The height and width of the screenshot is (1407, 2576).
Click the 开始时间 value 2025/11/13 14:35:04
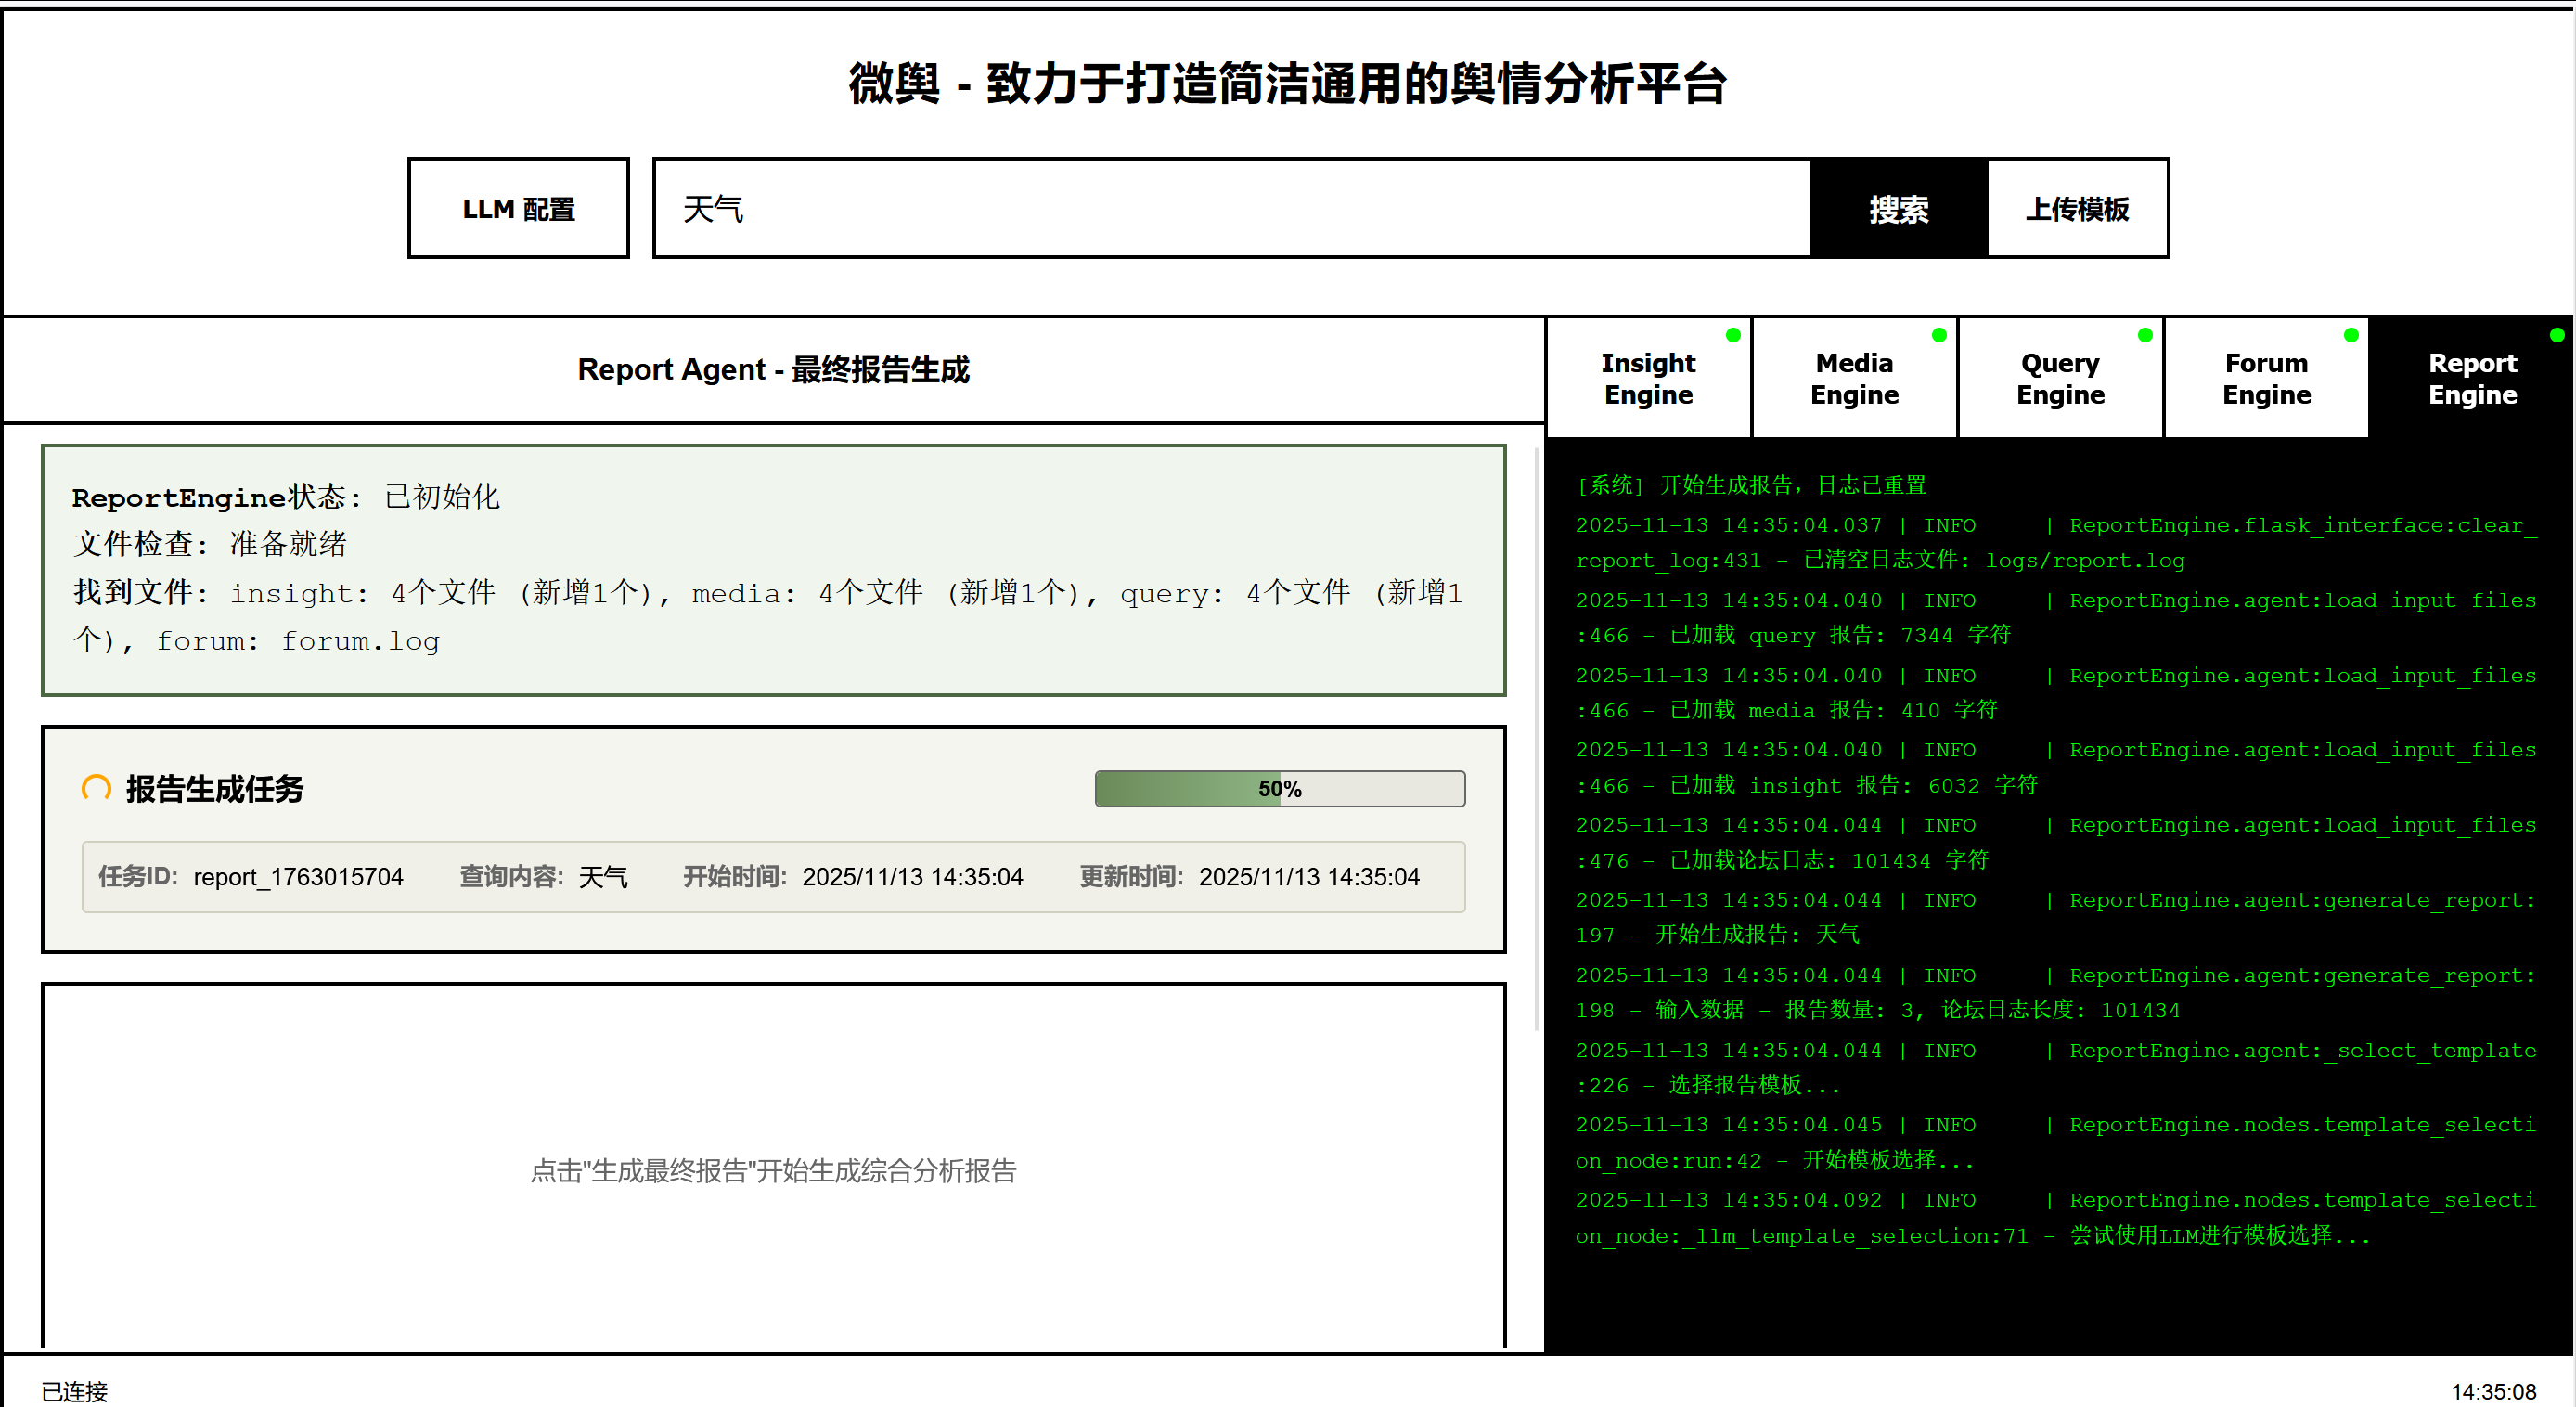912,877
